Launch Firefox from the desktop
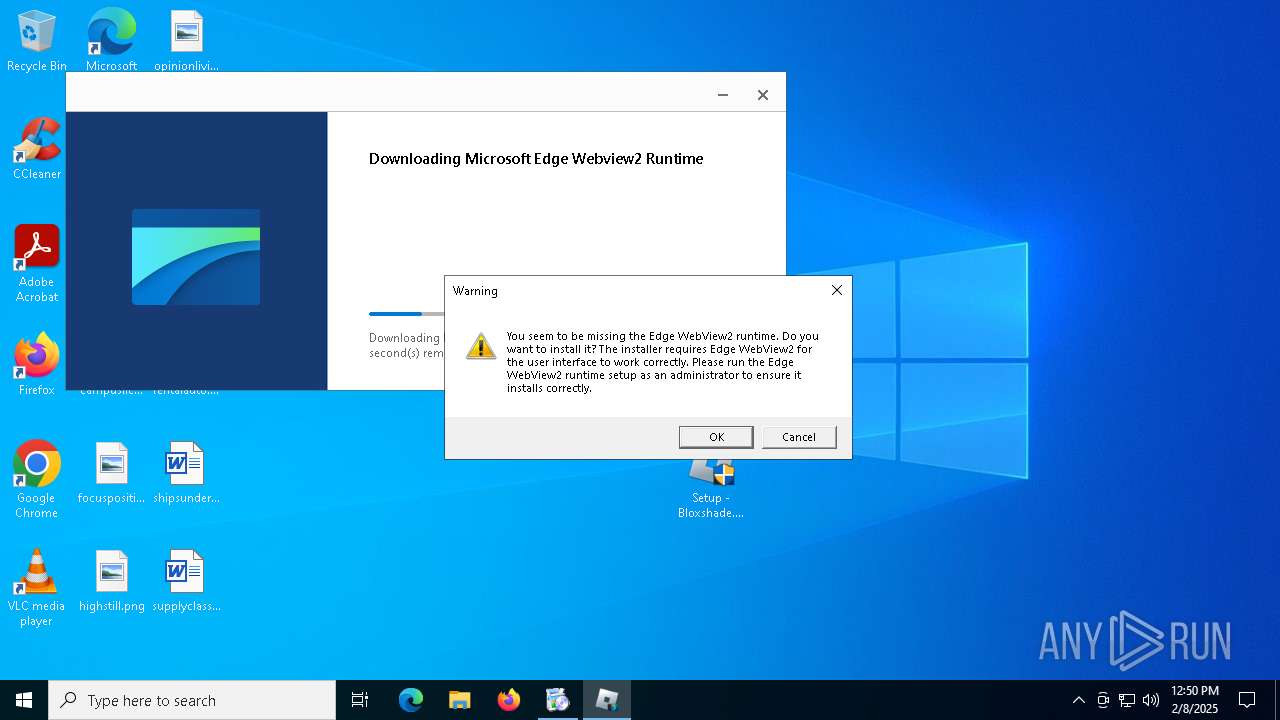 (x=37, y=364)
